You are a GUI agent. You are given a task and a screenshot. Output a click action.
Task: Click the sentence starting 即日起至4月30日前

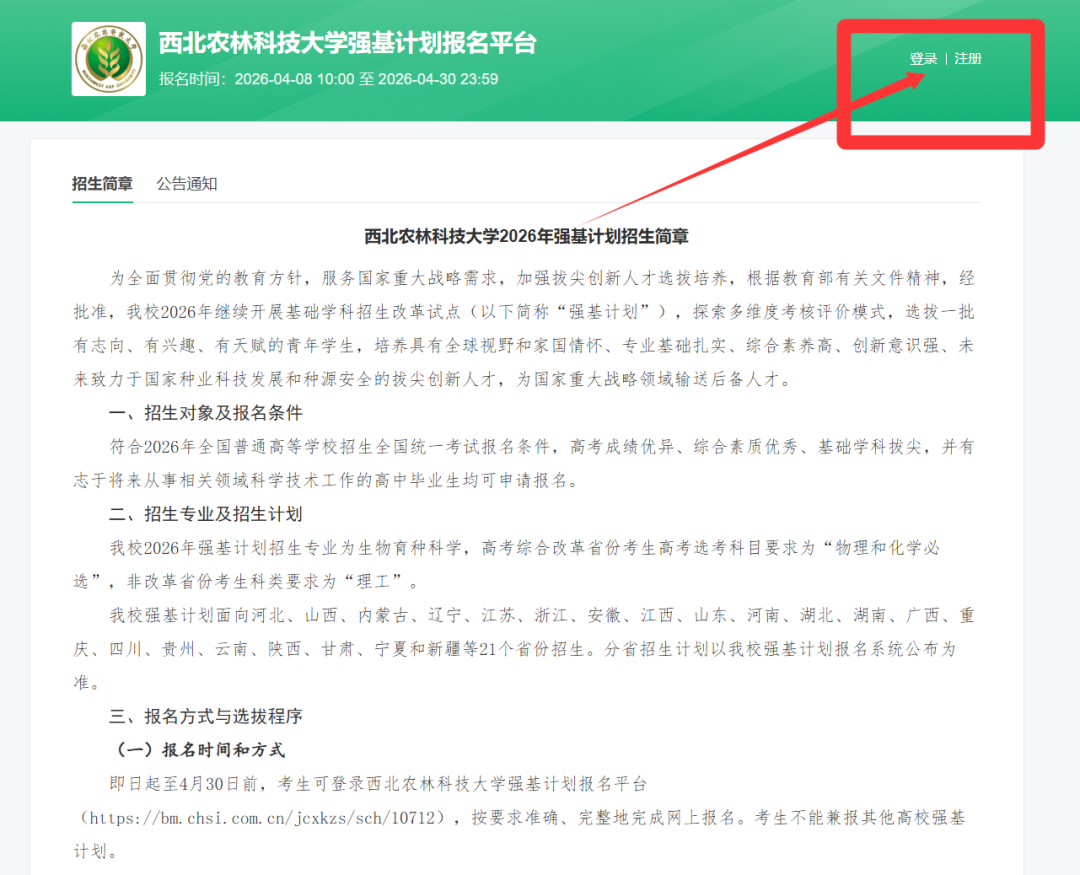380,784
